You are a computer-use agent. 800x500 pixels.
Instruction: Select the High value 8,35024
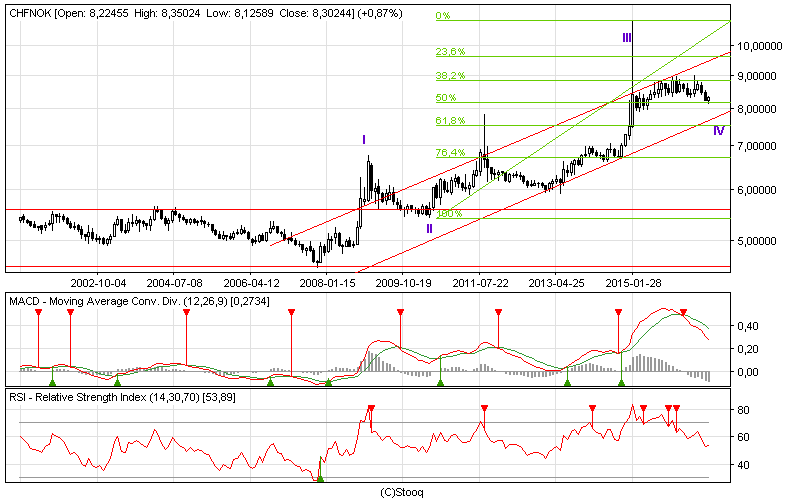coord(181,14)
